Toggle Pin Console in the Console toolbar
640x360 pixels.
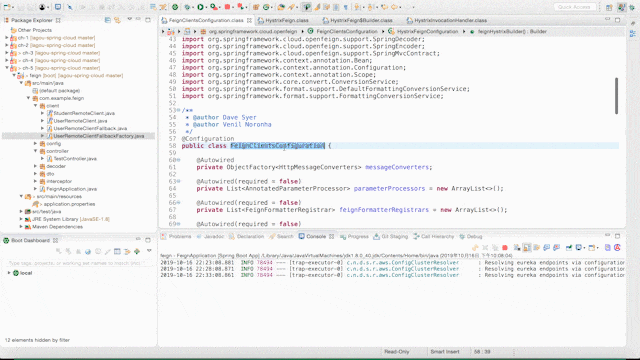pos(569,248)
